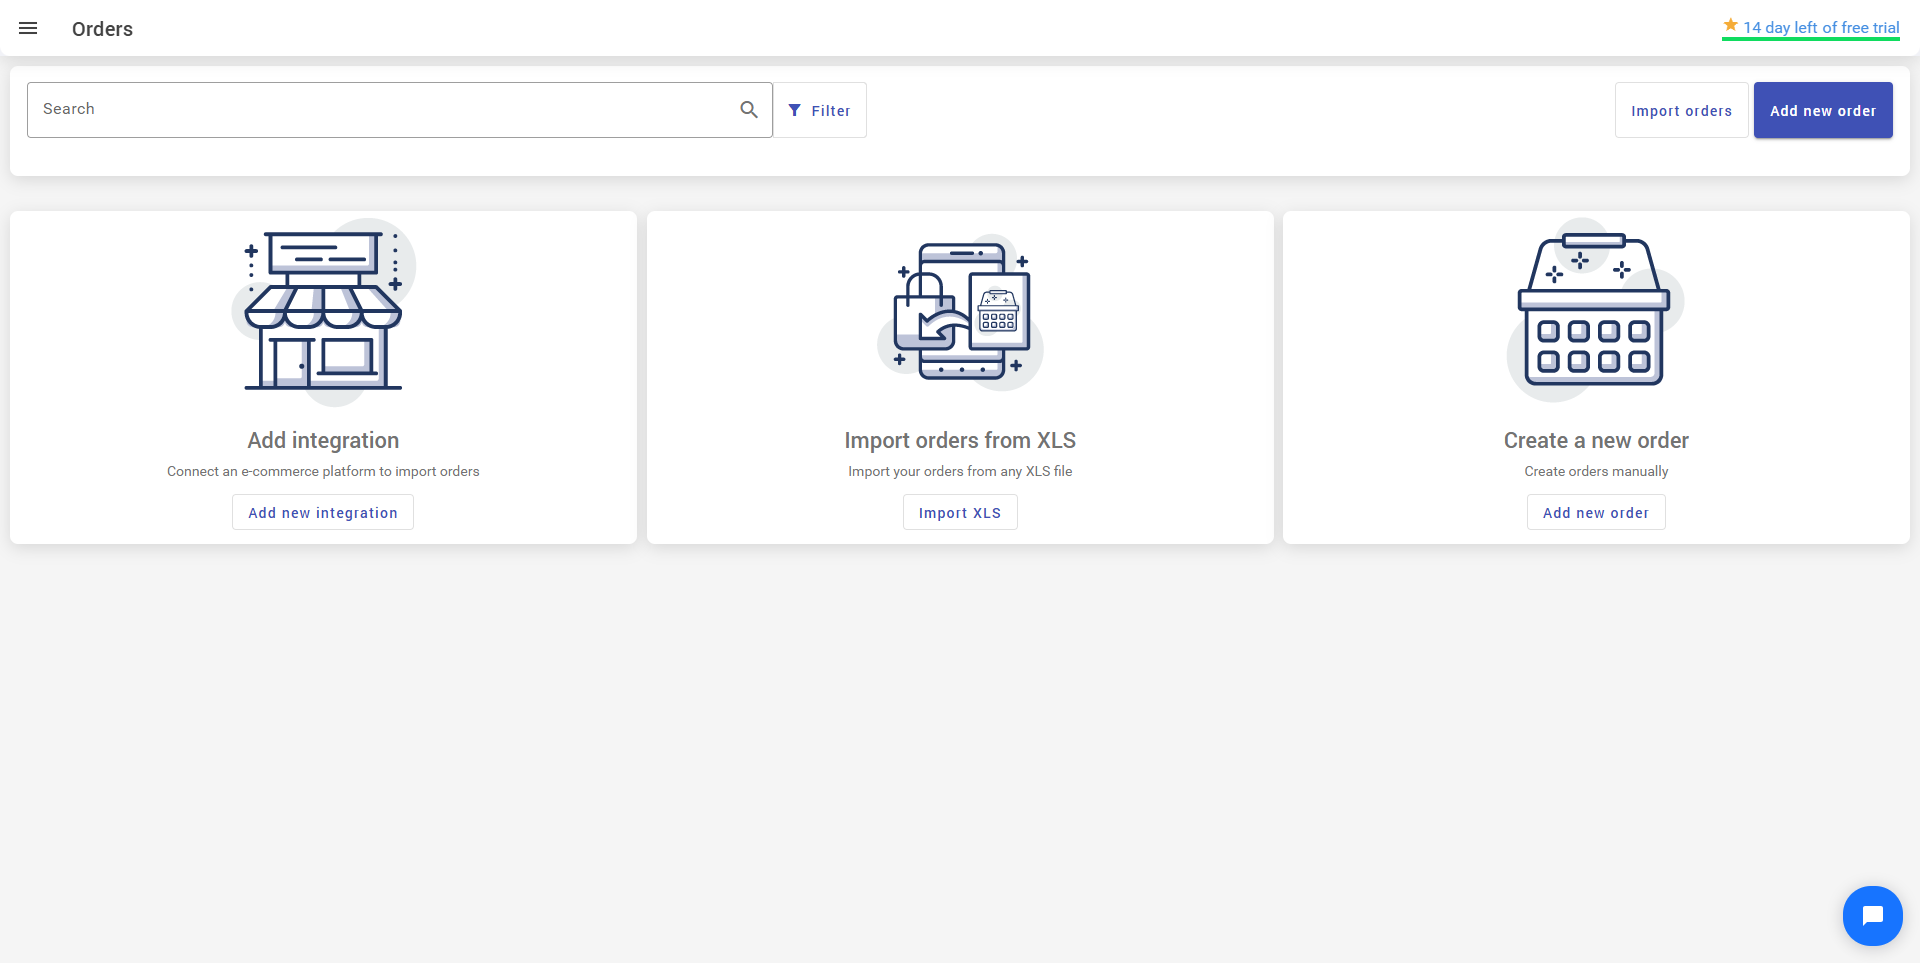The height and width of the screenshot is (963, 1920).
Task: Click the storefront integration illustration
Action: tap(323, 312)
